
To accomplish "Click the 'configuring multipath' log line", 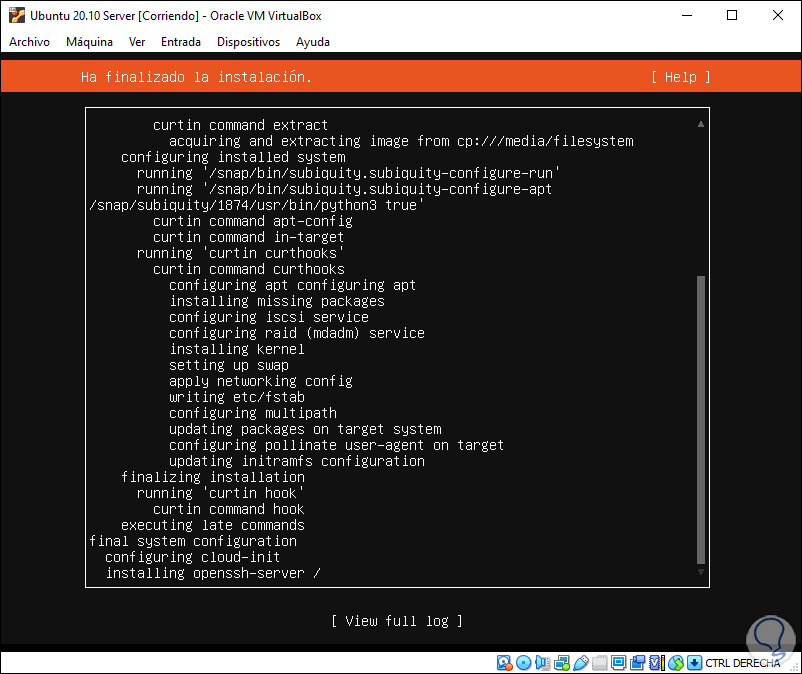I will coord(253,413).
